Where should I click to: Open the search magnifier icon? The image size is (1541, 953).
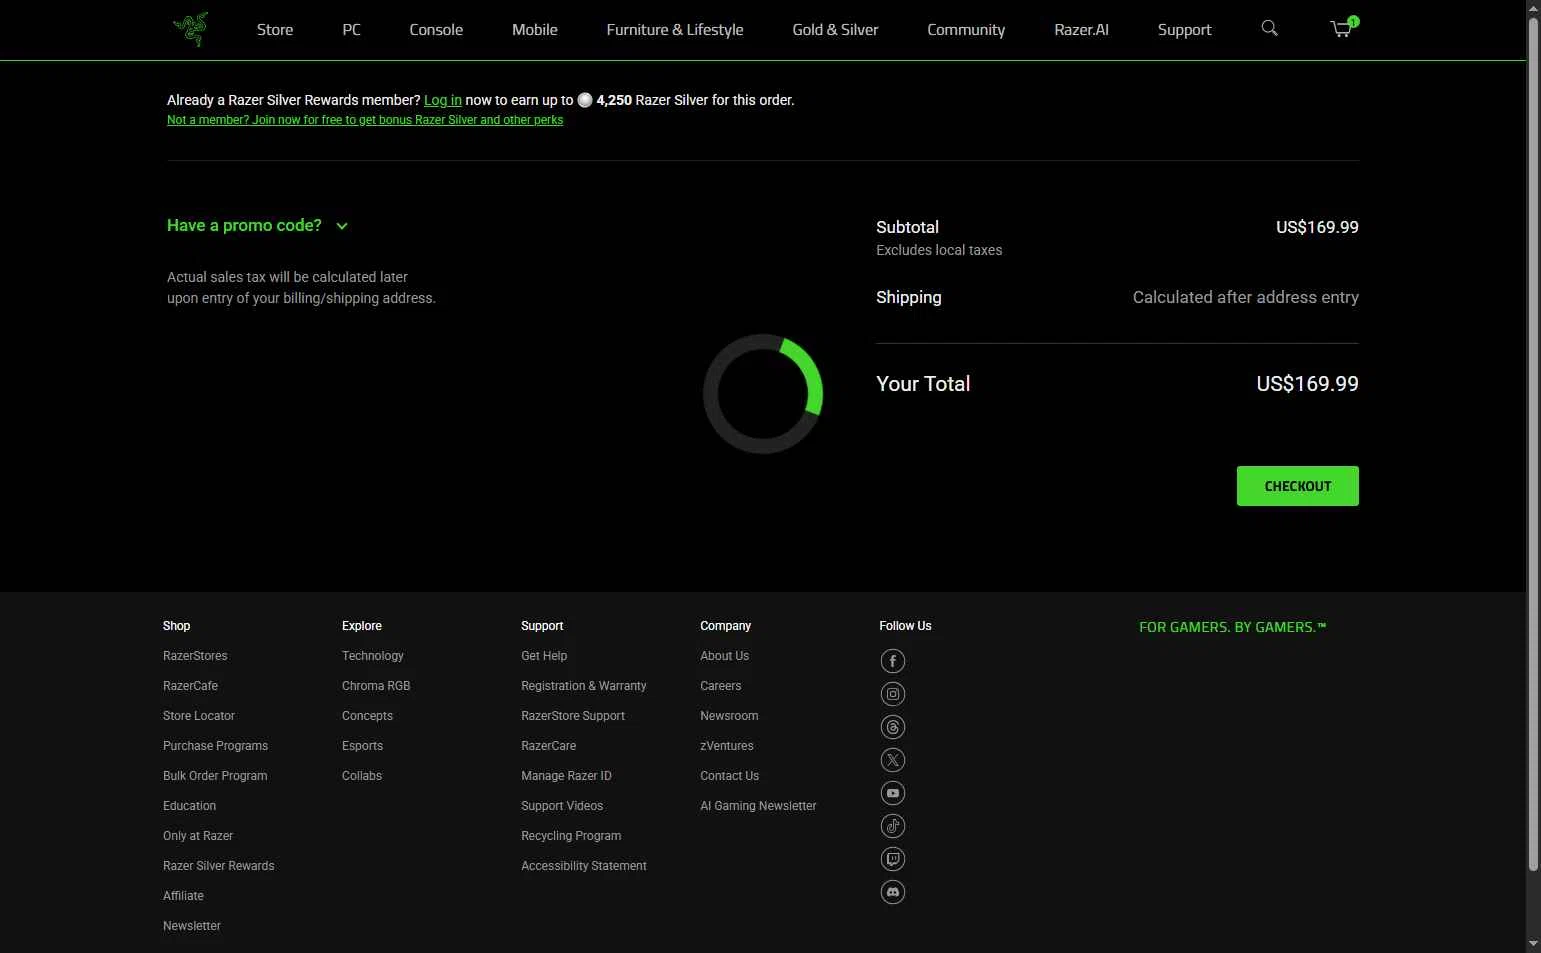[1269, 28]
